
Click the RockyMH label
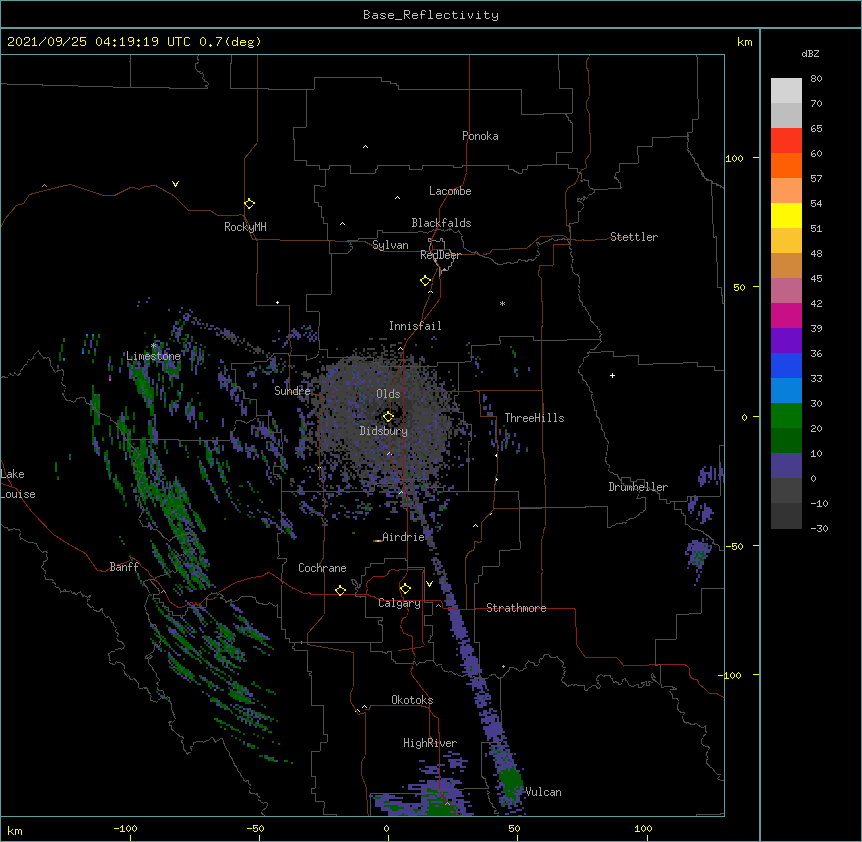[245, 226]
